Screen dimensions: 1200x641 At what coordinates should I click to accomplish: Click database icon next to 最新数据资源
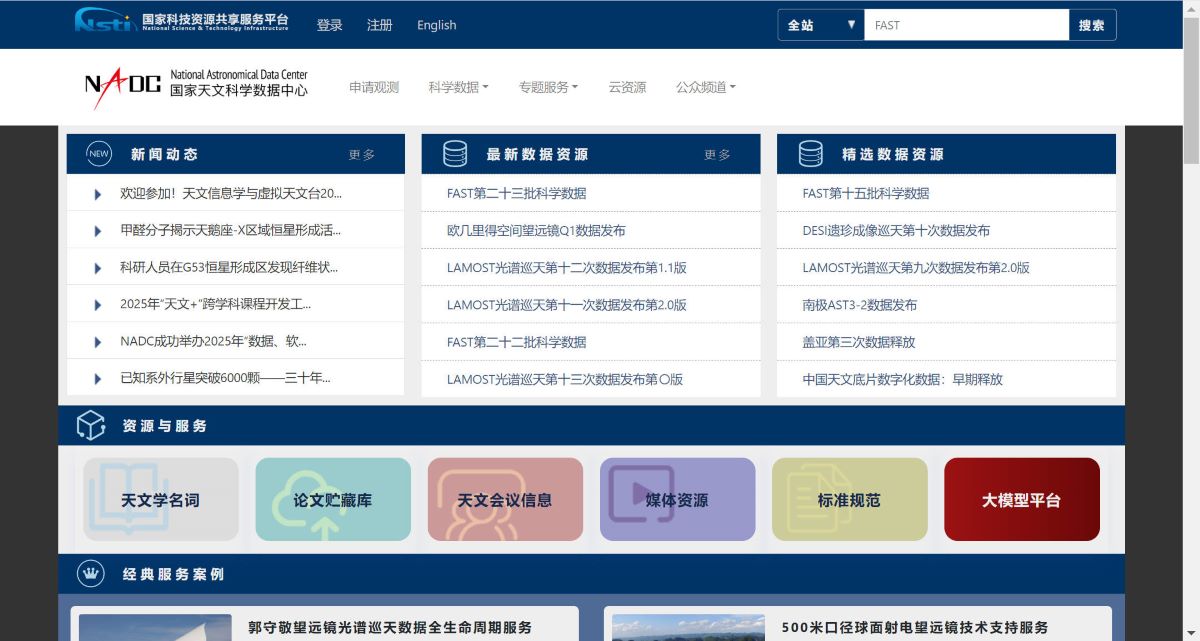coord(455,154)
